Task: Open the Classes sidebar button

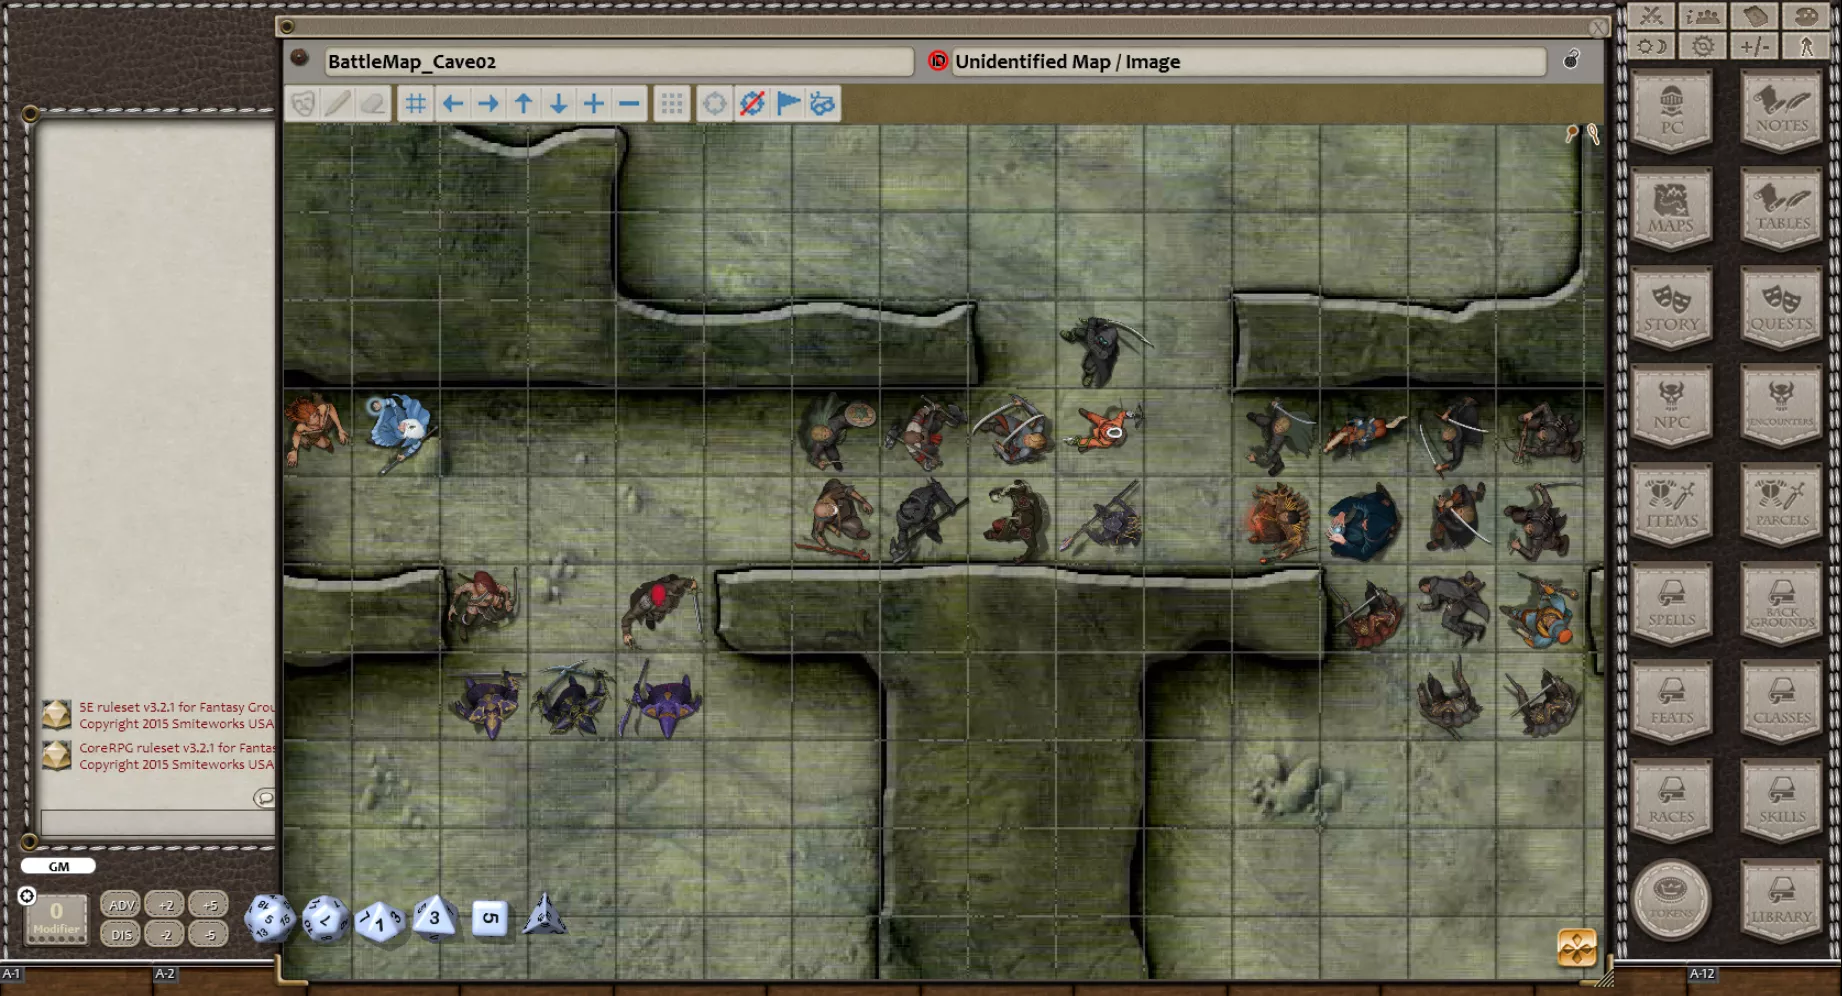Action: (1781, 702)
